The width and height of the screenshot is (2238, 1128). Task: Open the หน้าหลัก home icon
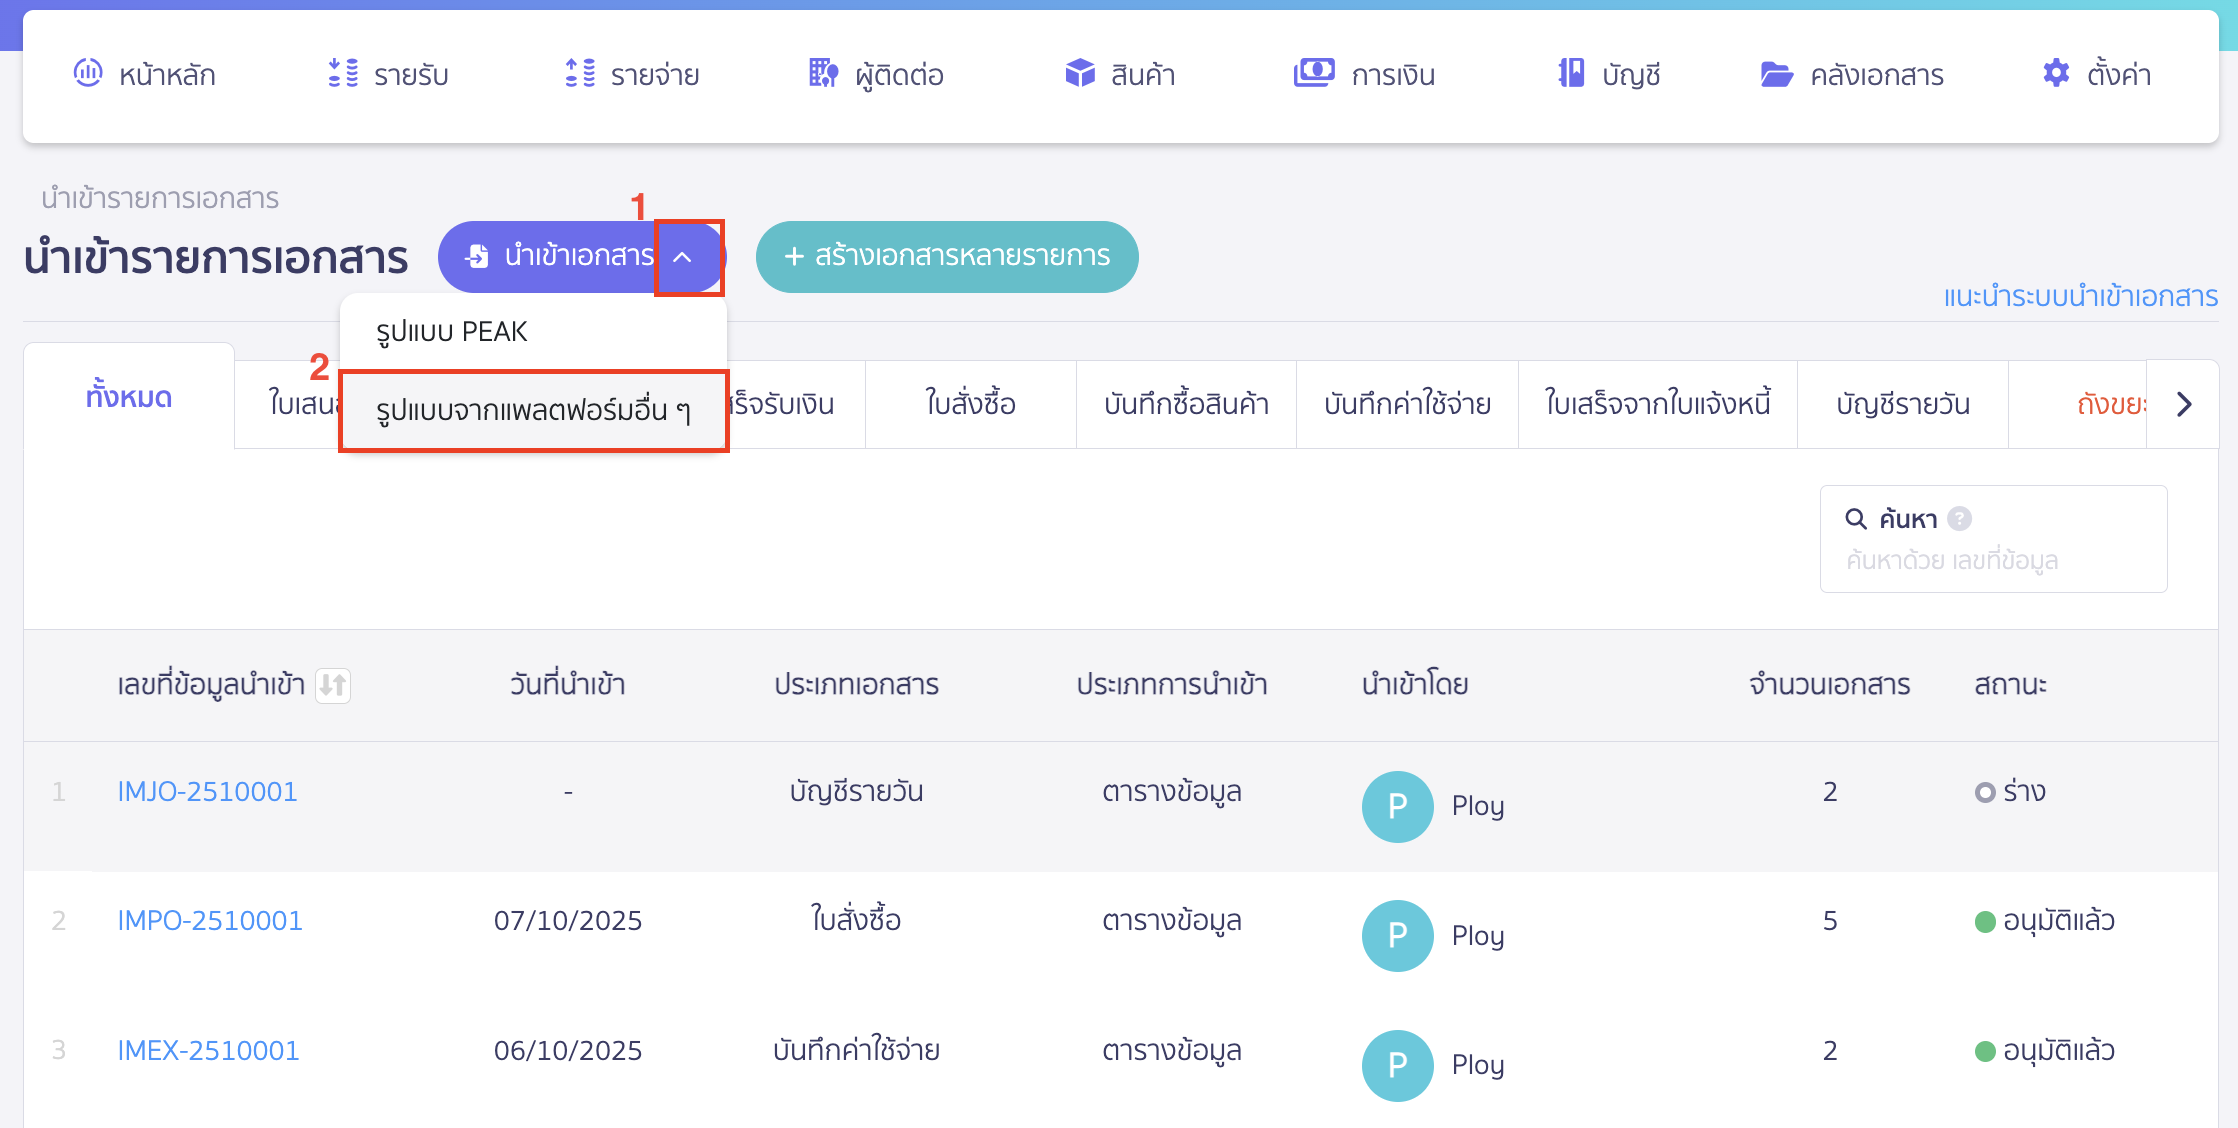coord(88,73)
